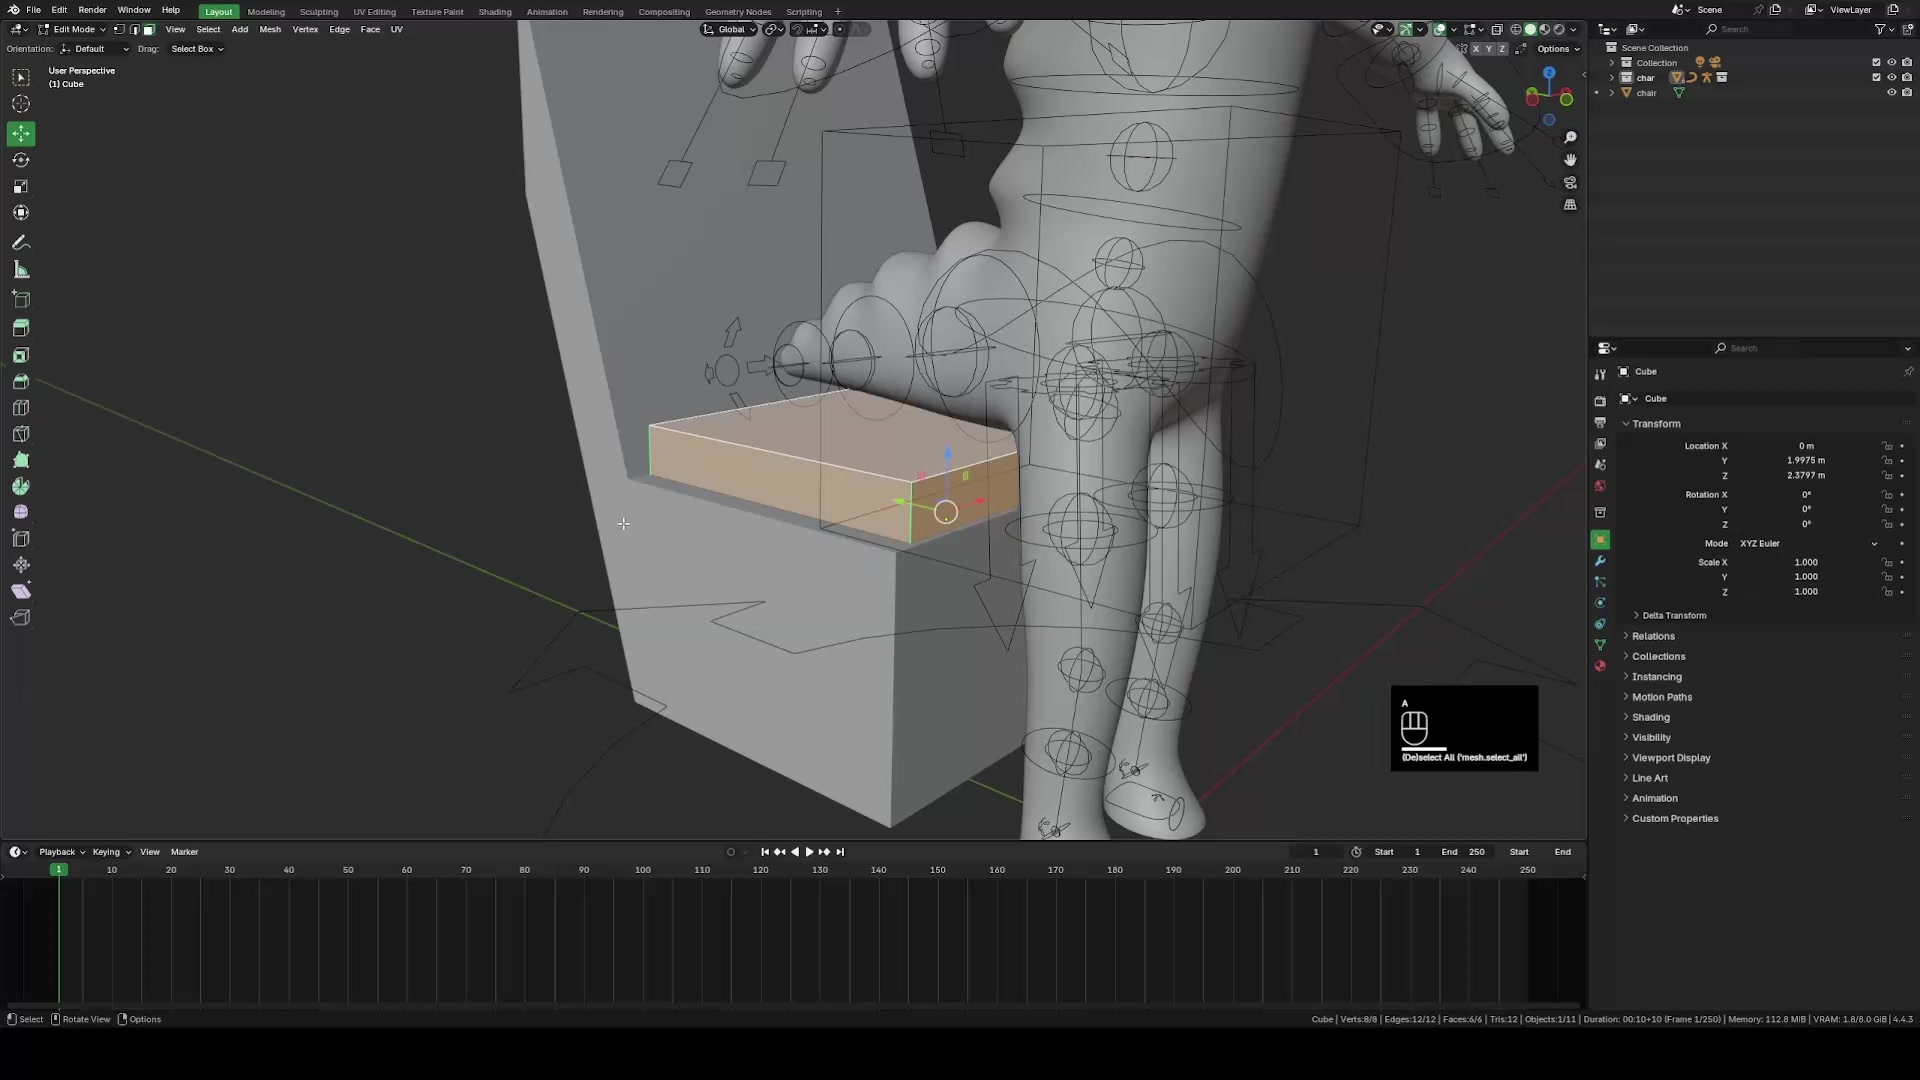
Task: Open the Mesh menu
Action: [270, 29]
